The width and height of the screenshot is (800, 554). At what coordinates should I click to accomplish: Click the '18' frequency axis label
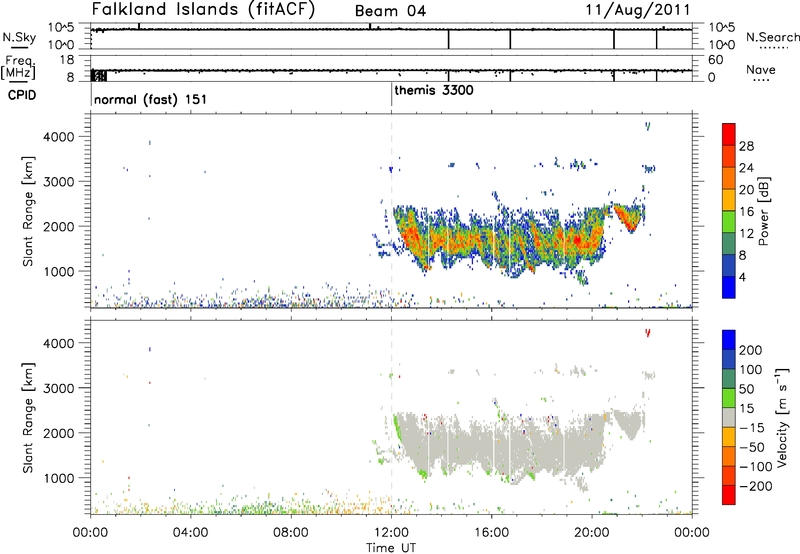click(67, 60)
